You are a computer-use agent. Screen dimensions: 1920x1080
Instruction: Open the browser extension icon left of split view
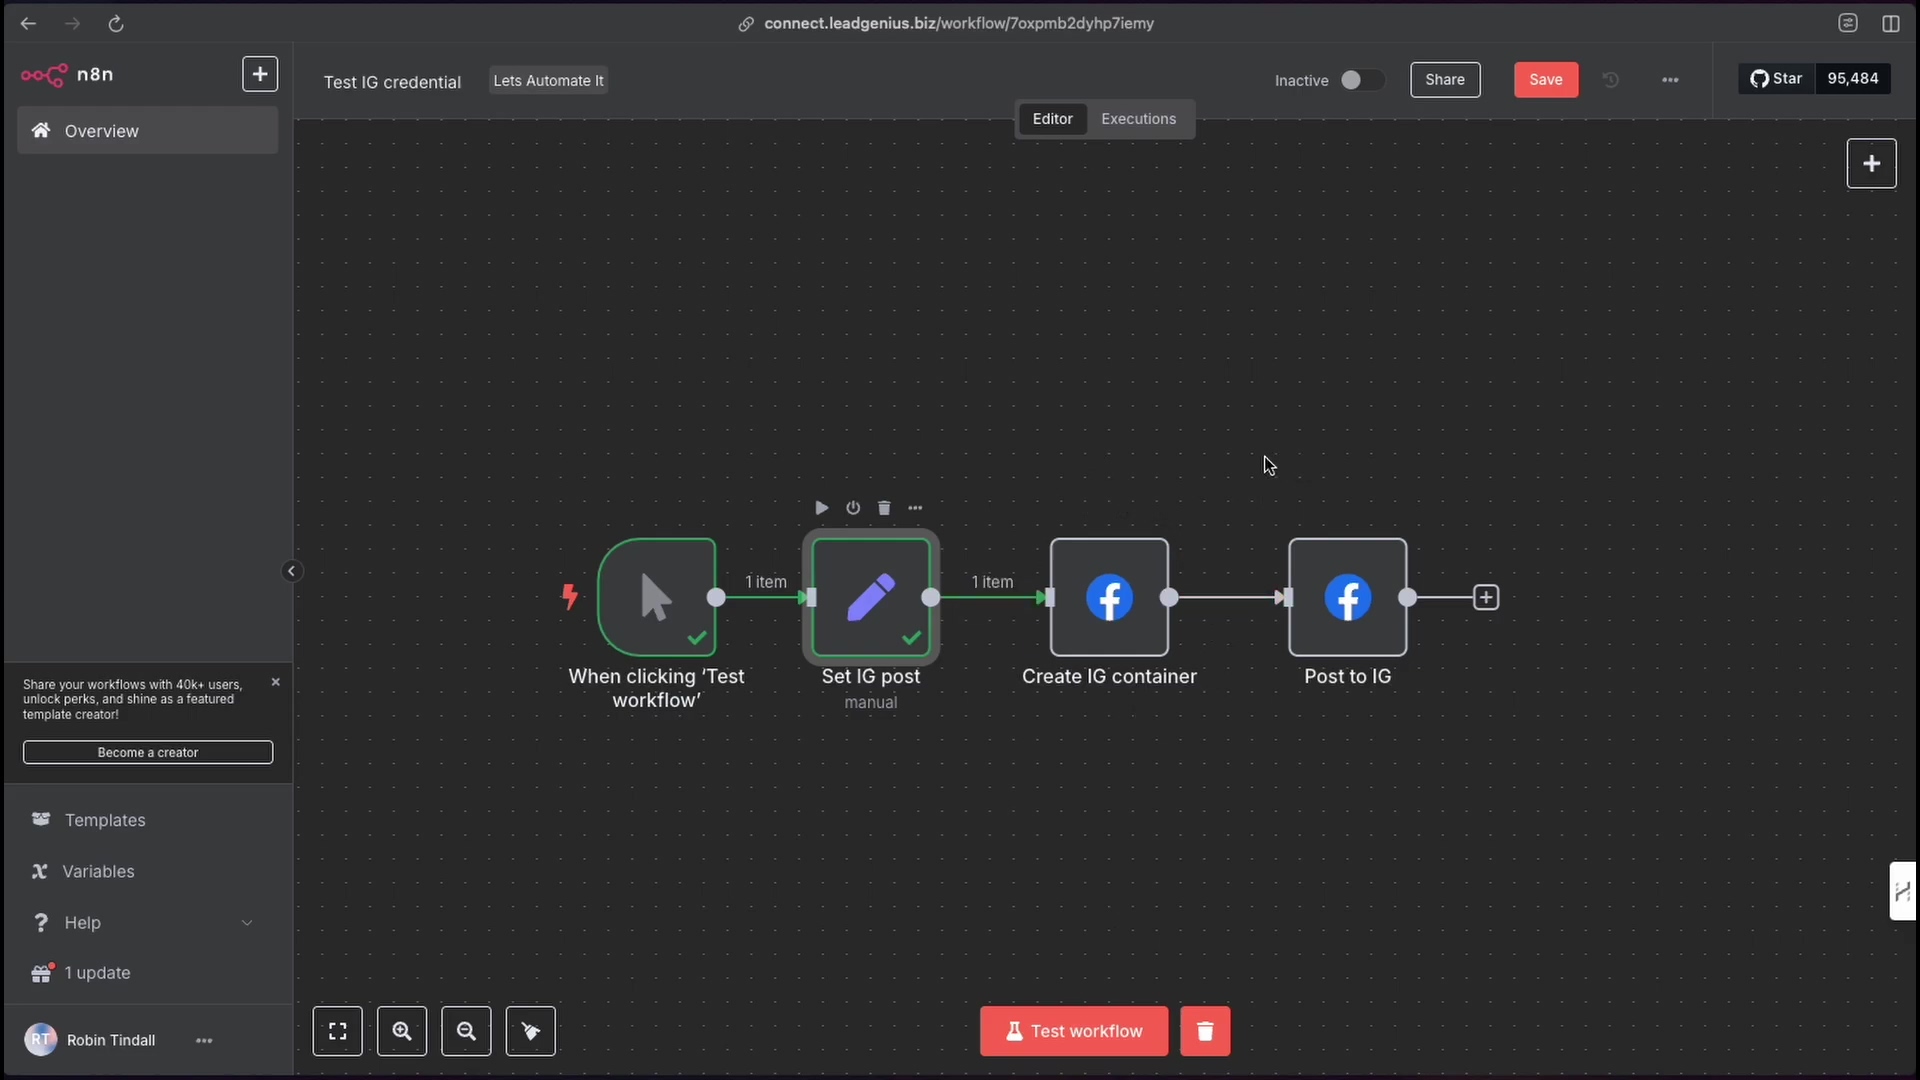coord(1848,23)
